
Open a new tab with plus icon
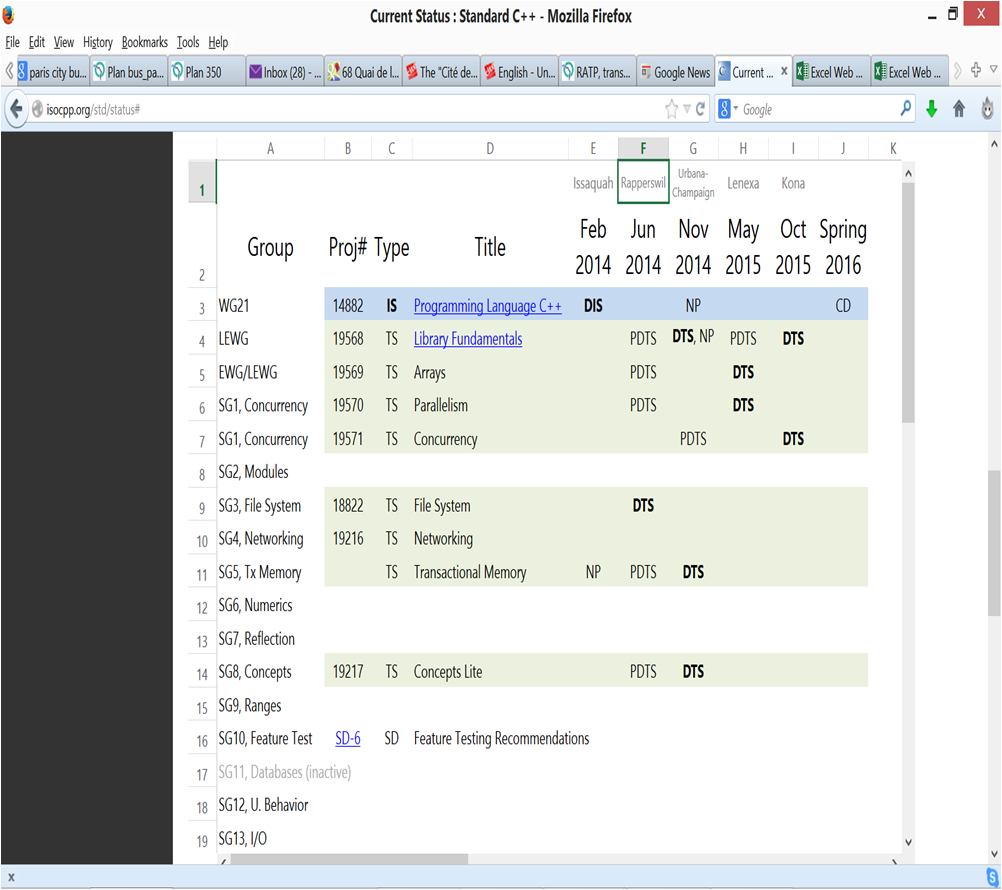pyautogui.click(x=976, y=70)
